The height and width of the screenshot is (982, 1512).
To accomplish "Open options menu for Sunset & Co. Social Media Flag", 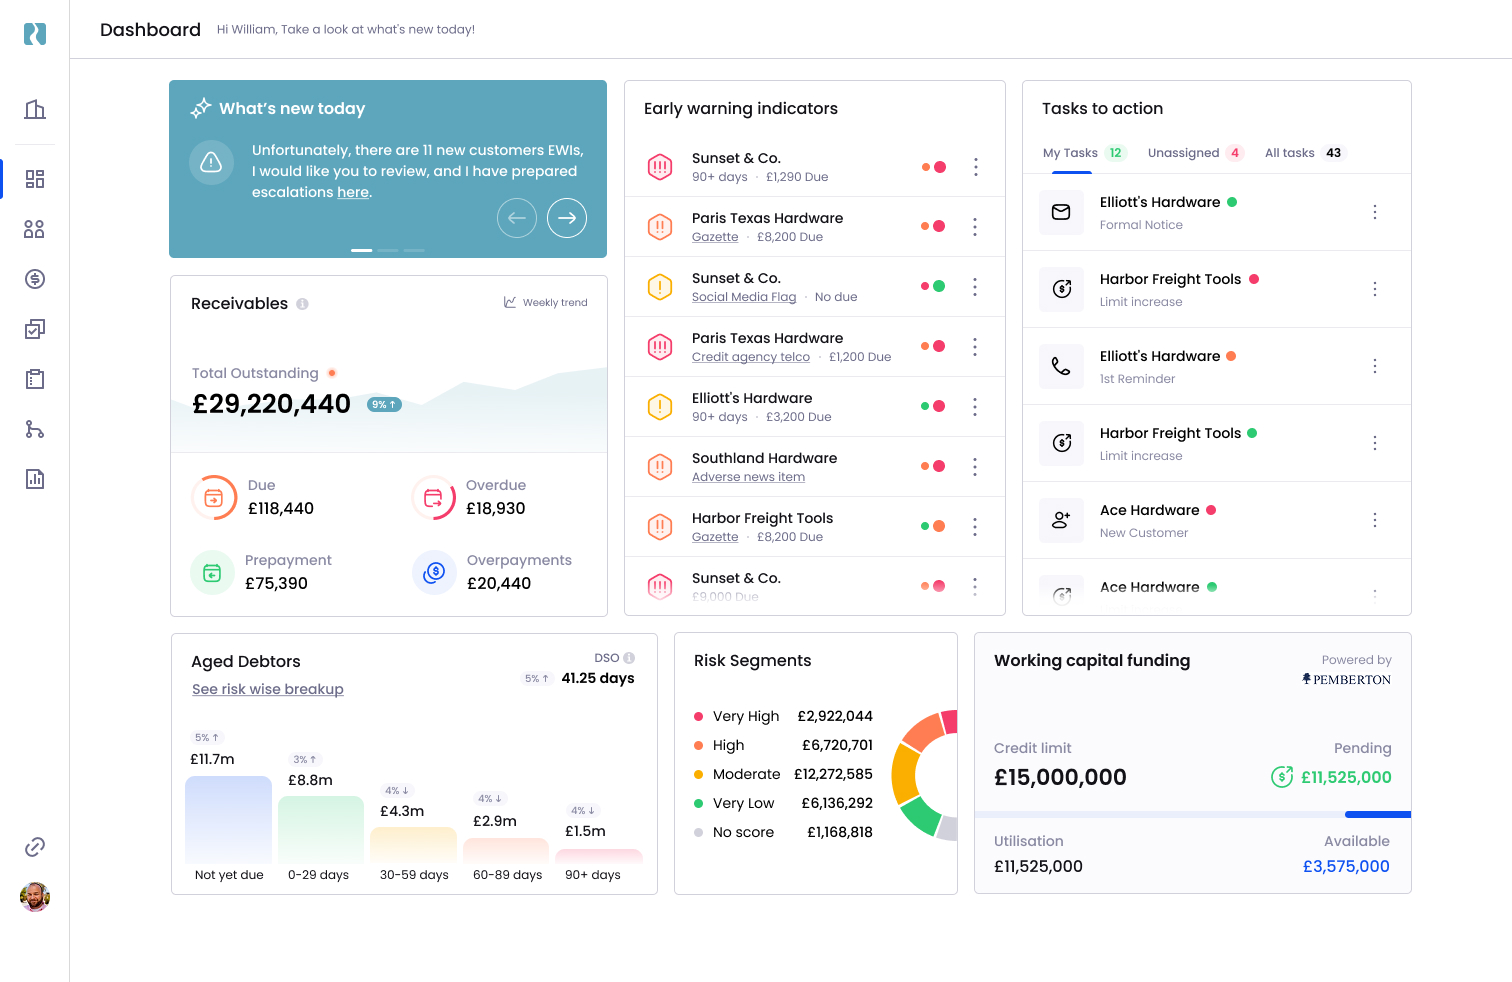I will pos(975,287).
